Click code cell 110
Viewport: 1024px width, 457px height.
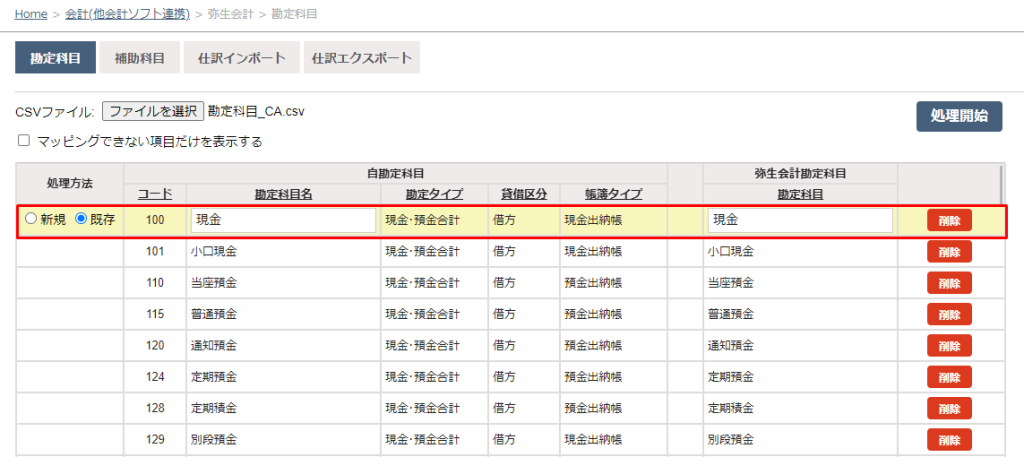click(155, 283)
